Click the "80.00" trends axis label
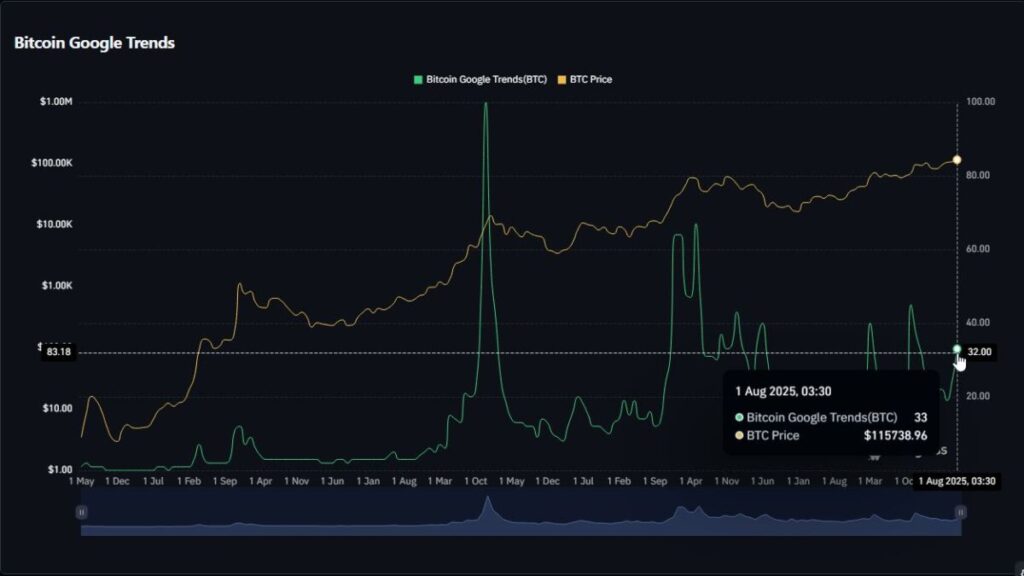Screen dimensions: 1024x576 tap(978, 176)
